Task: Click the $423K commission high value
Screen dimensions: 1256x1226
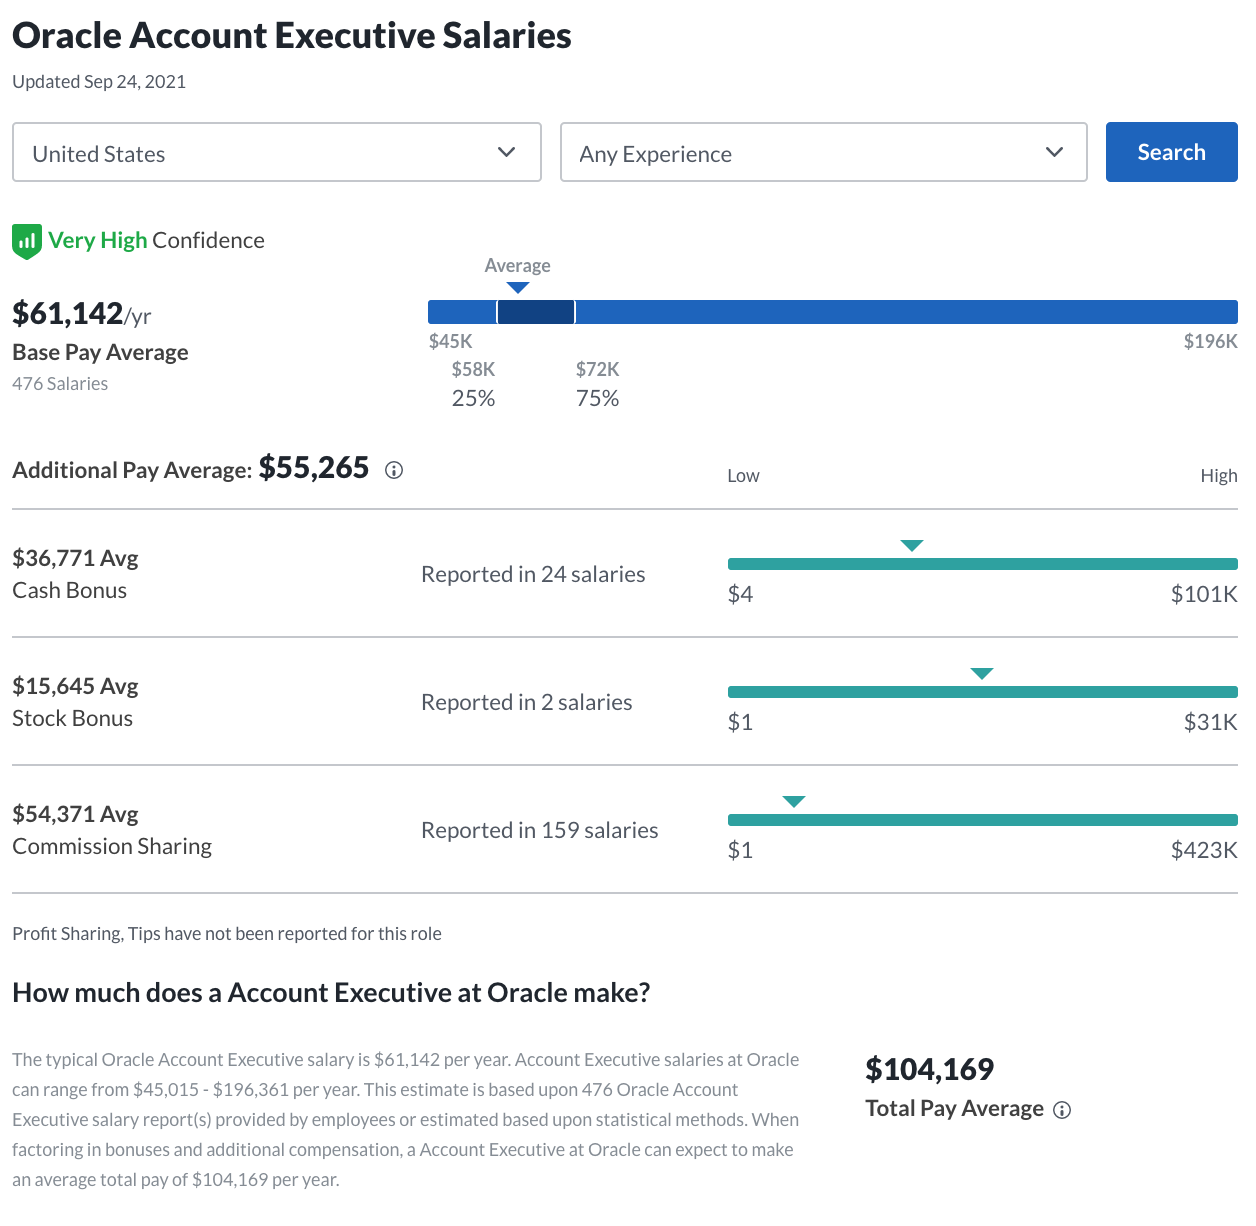Action: (x=1204, y=850)
